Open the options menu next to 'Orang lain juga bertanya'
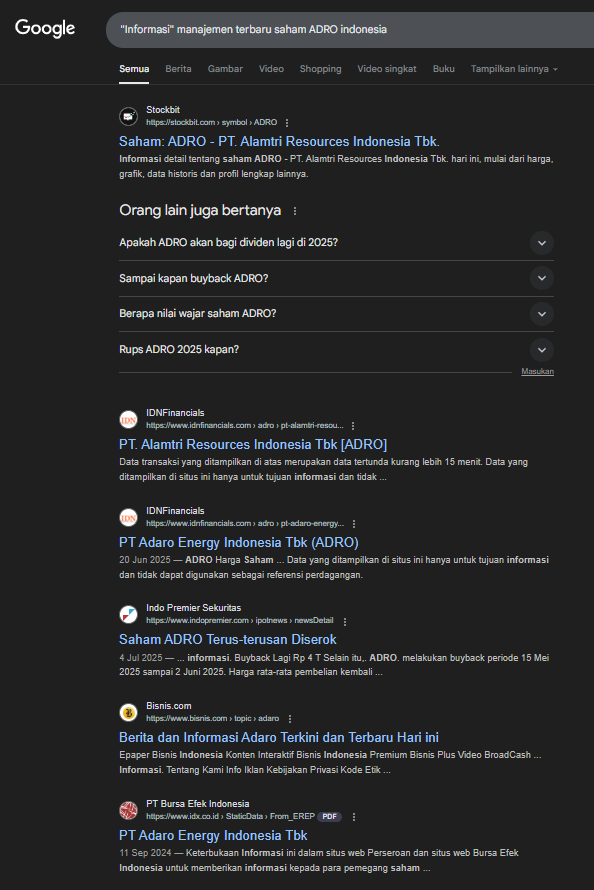Image resolution: width=594 pixels, height=890 pixels. [x=295, y=211]
